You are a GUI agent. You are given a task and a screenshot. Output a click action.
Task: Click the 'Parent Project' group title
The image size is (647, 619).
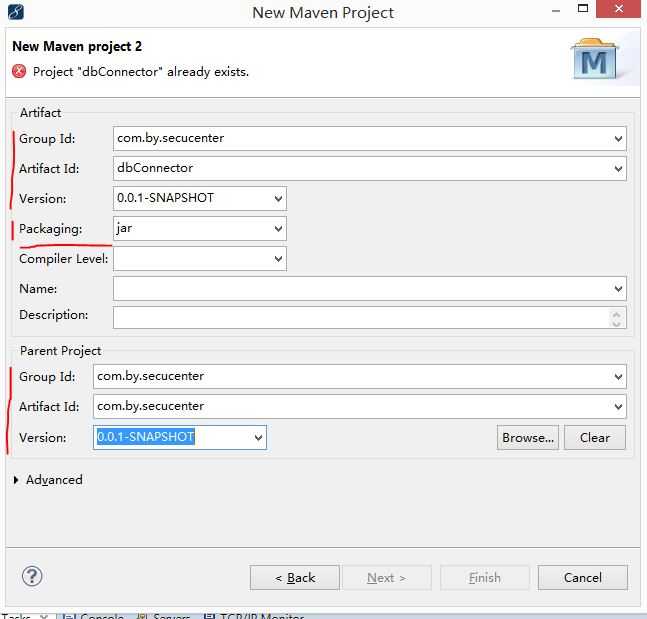tap(60, 351)
